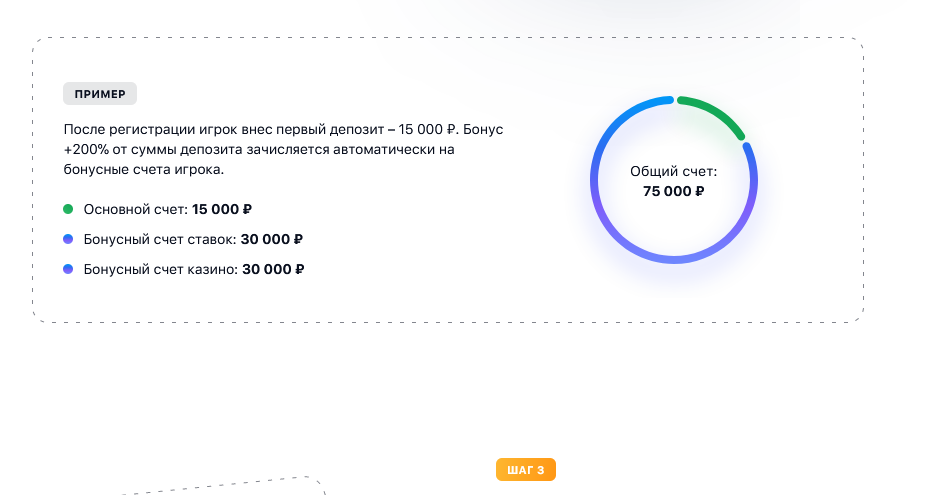Click the text Бонусный счет казино
Screen dimensions: 943x495
[161, 269]
